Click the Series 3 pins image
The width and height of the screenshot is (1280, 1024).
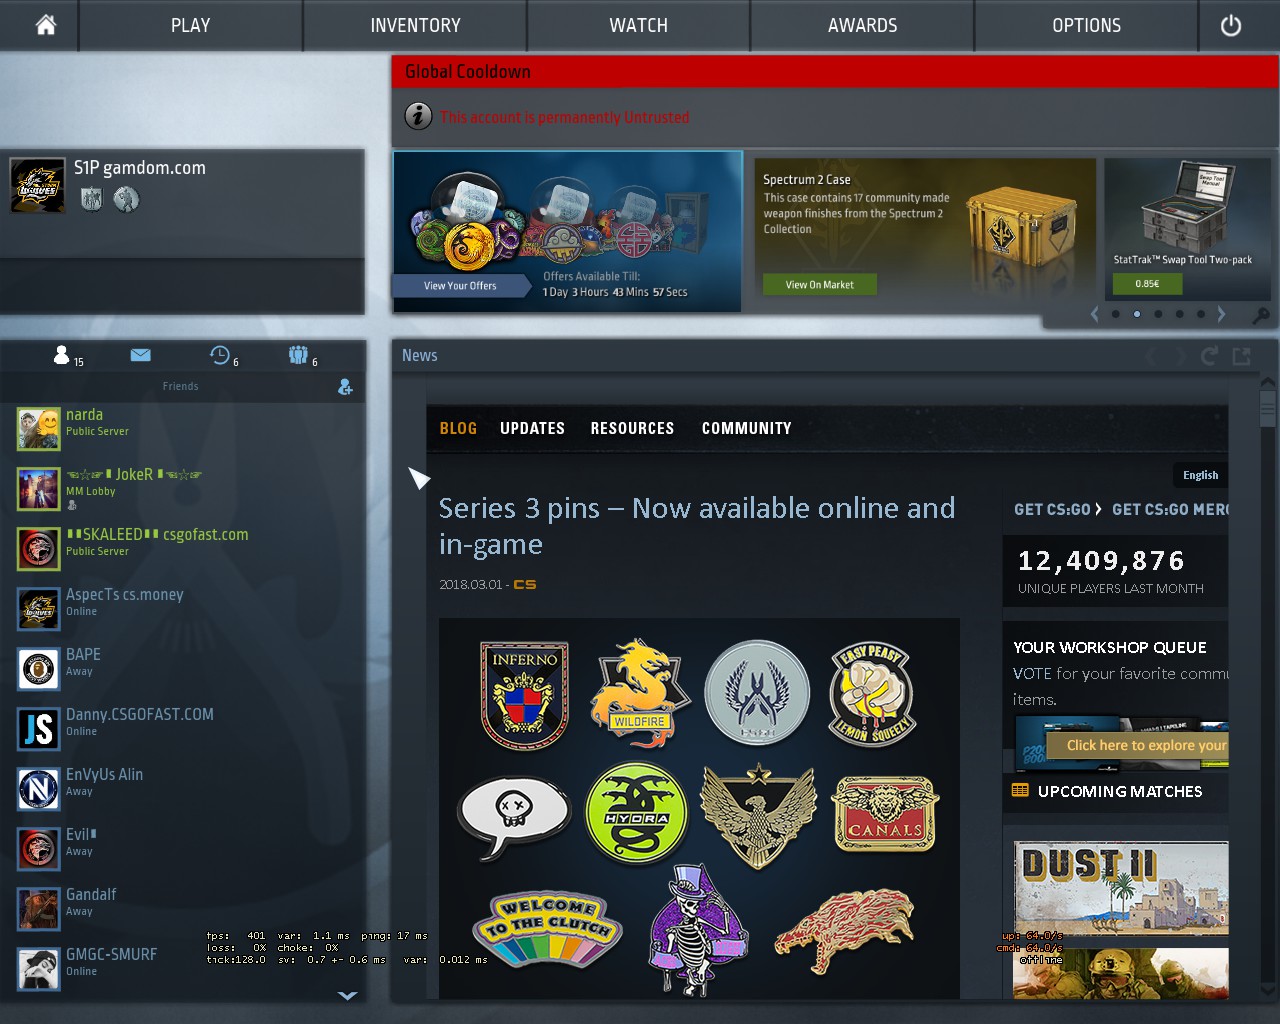click(x=699, y=808)
